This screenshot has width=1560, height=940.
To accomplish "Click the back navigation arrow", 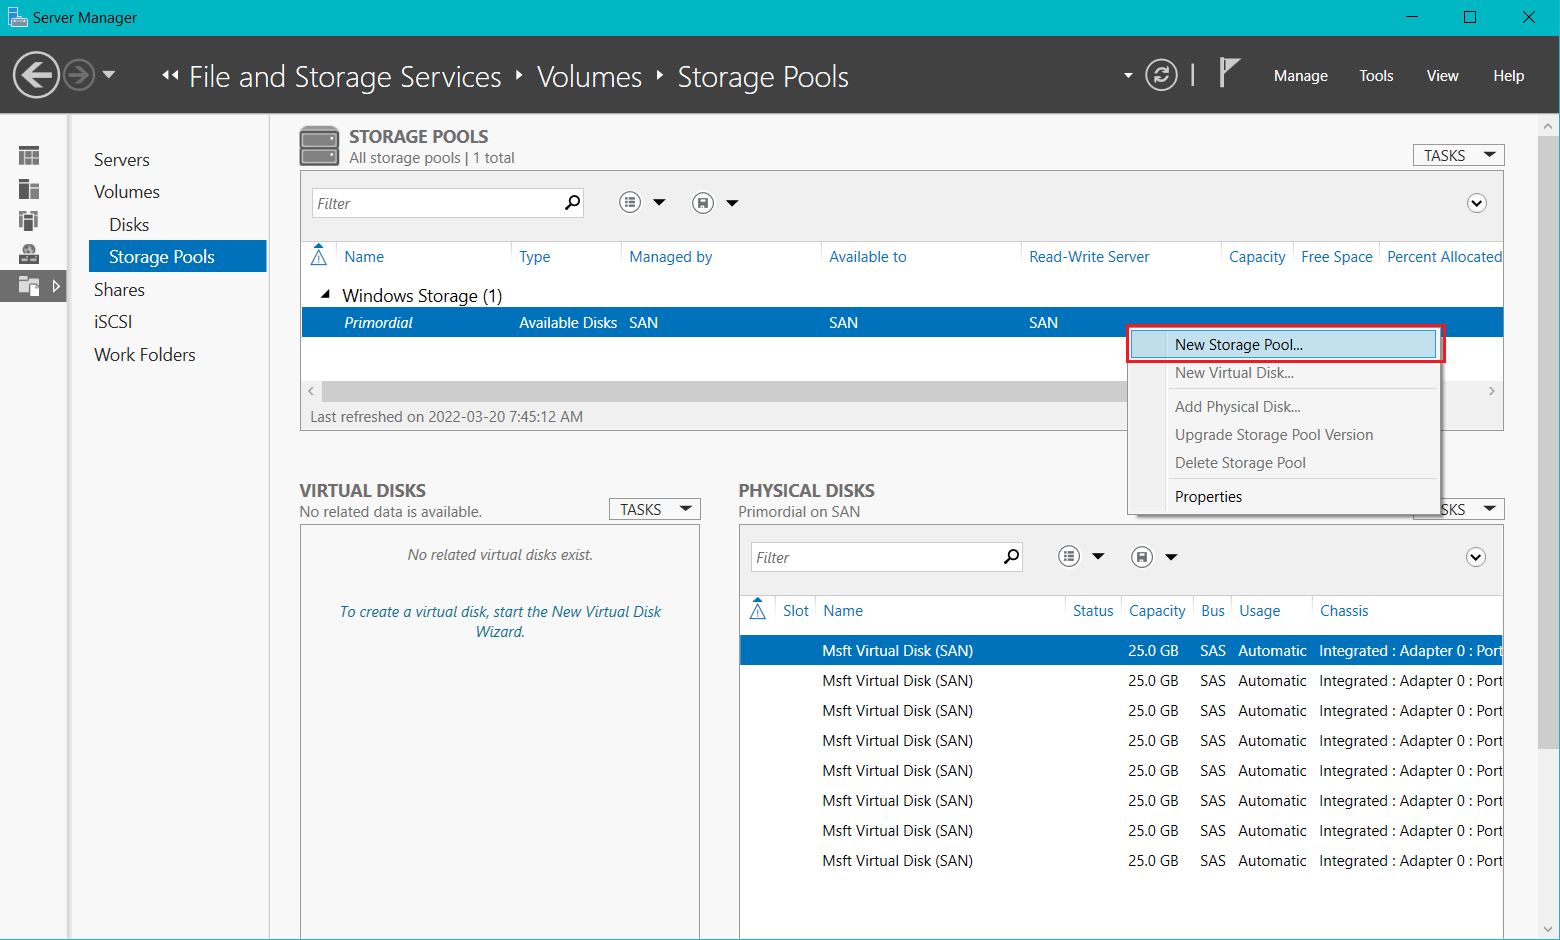I will 36,75.
